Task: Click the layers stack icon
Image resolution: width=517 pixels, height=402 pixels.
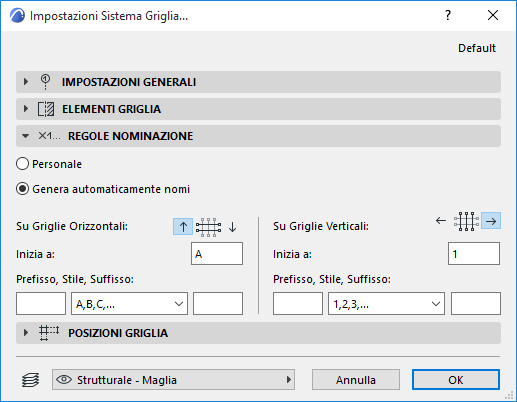Action: (30, 380)
